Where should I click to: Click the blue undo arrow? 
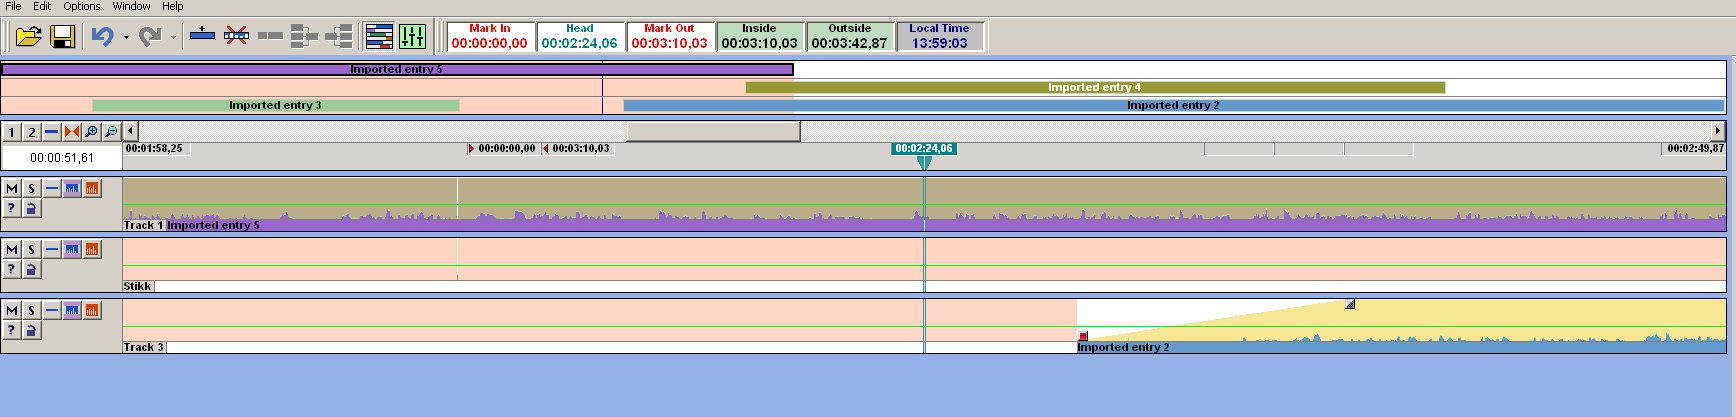(102, 37)
